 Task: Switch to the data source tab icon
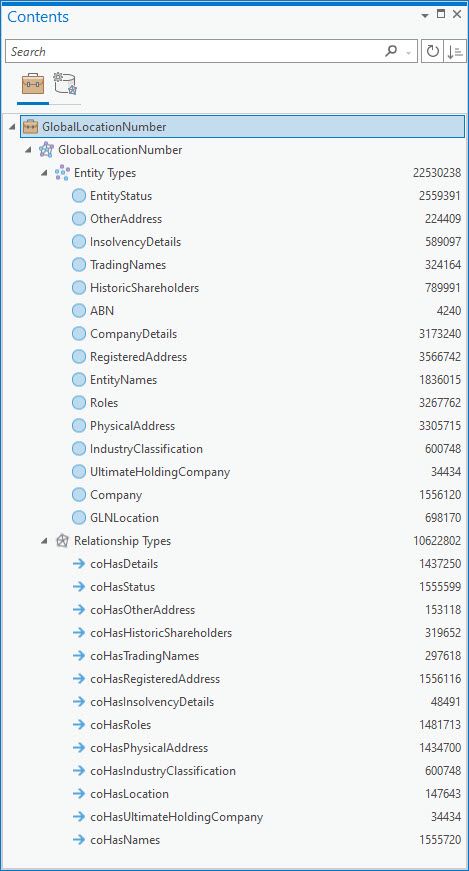tap(65, 84)
